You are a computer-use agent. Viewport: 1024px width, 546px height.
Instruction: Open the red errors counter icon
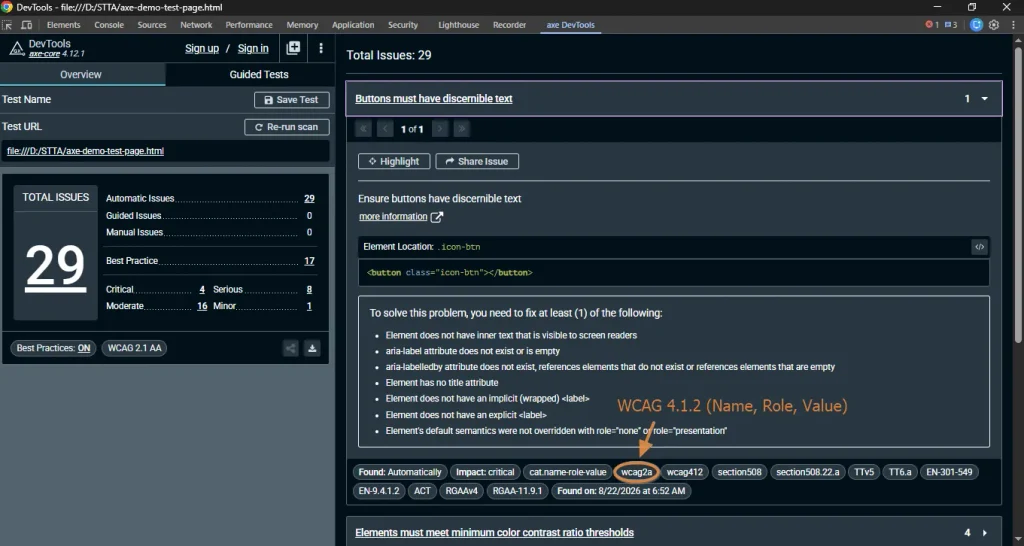click(x=932, y=25)
